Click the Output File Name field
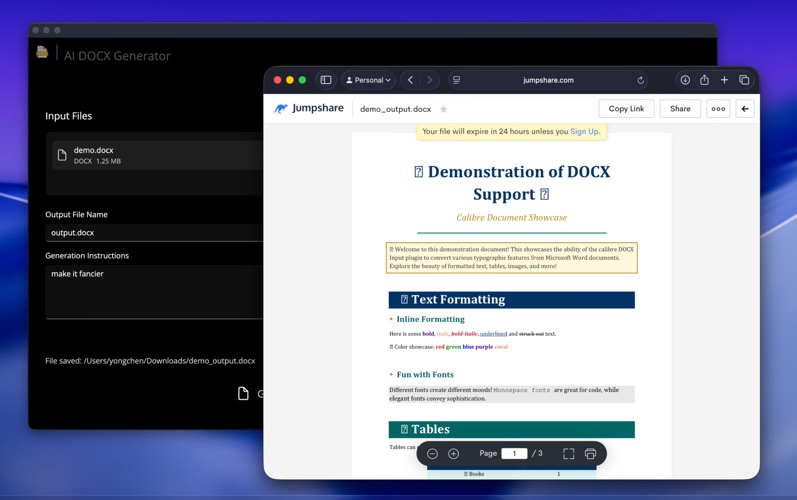 (155, 233)
